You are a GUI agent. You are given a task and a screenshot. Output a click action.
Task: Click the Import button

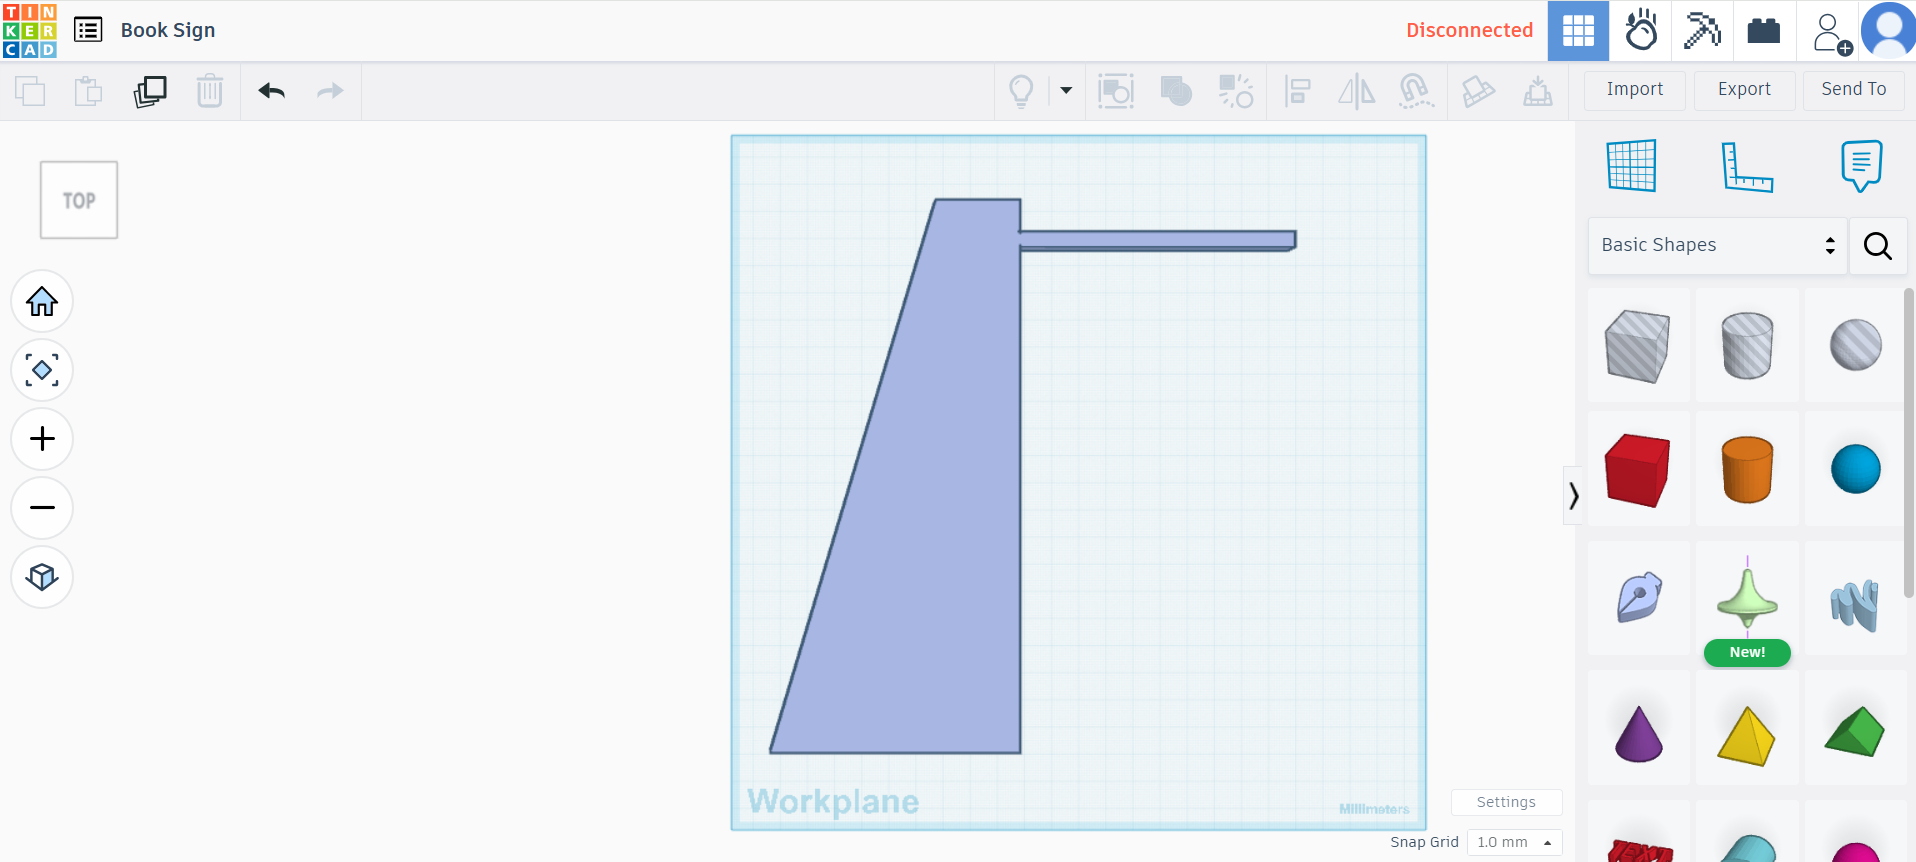pos(1634,90)
